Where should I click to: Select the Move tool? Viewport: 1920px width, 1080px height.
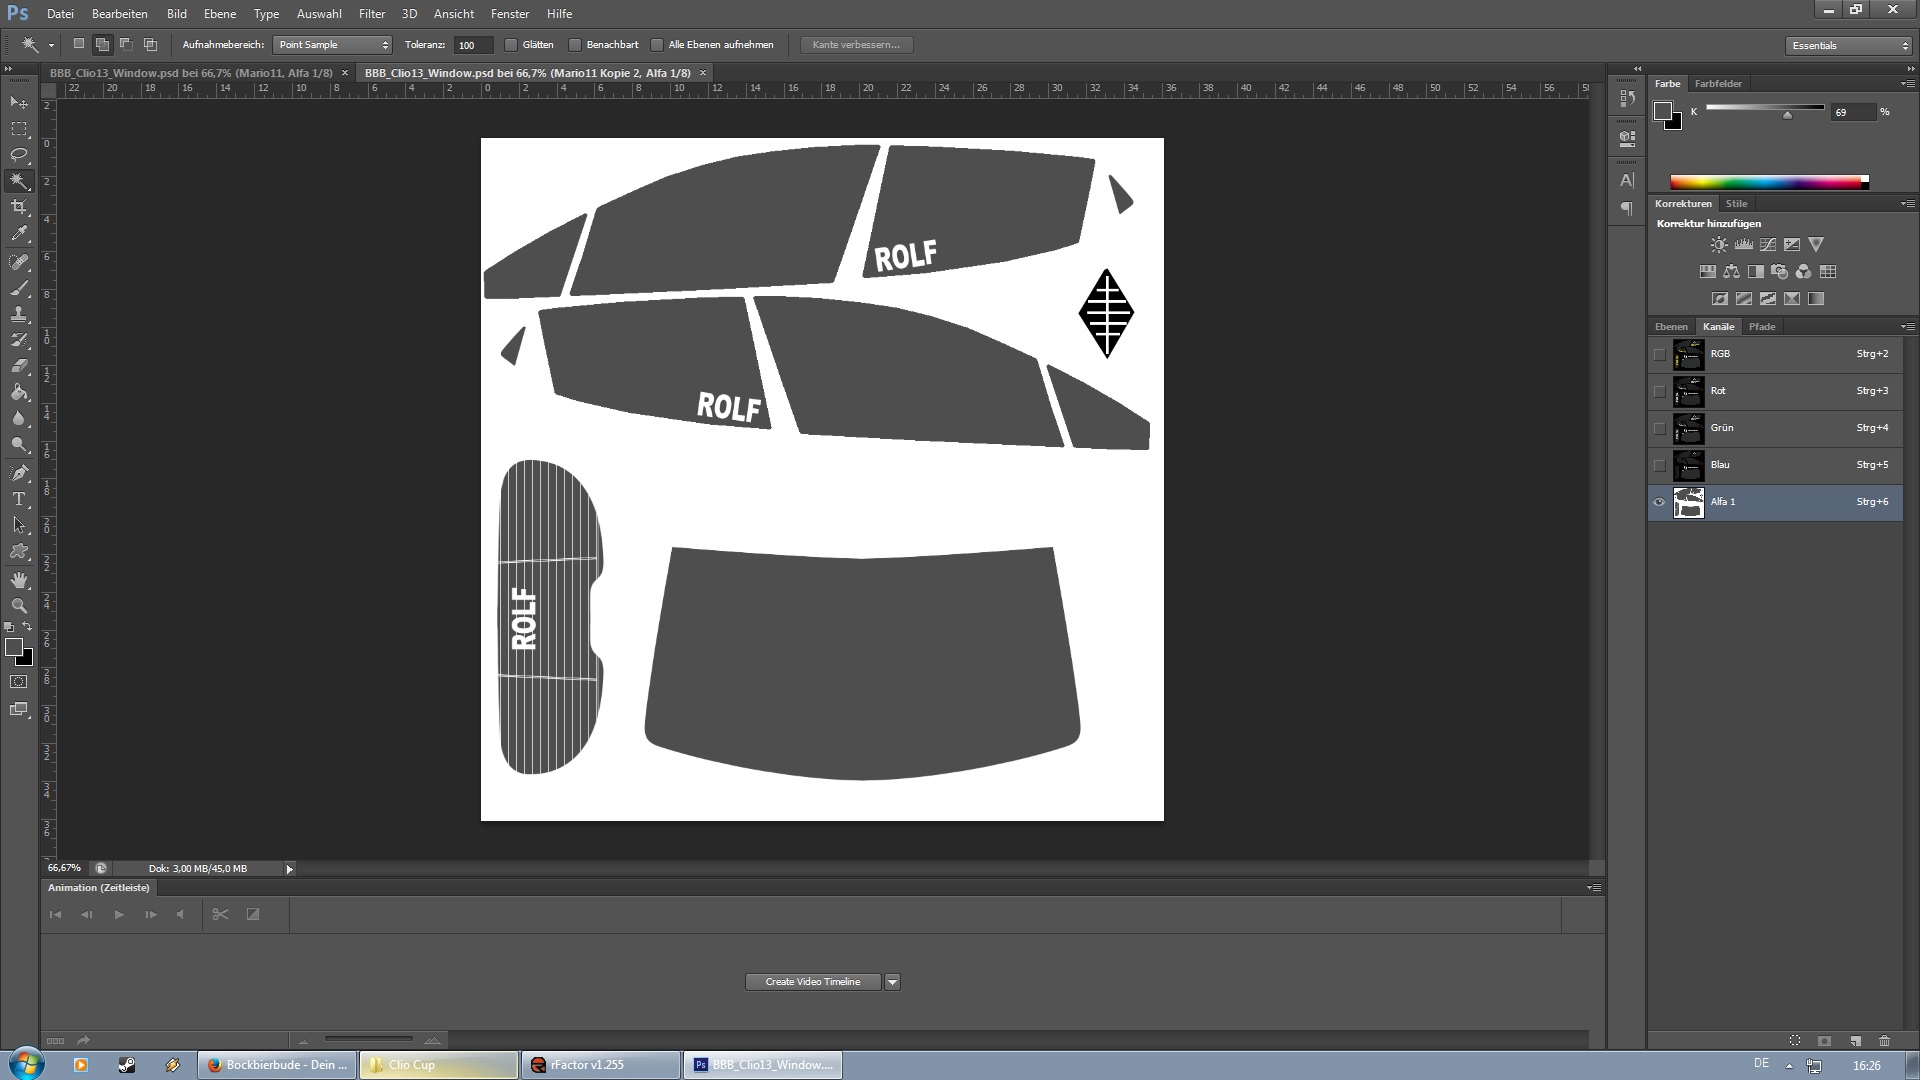(x=19, y=103)
